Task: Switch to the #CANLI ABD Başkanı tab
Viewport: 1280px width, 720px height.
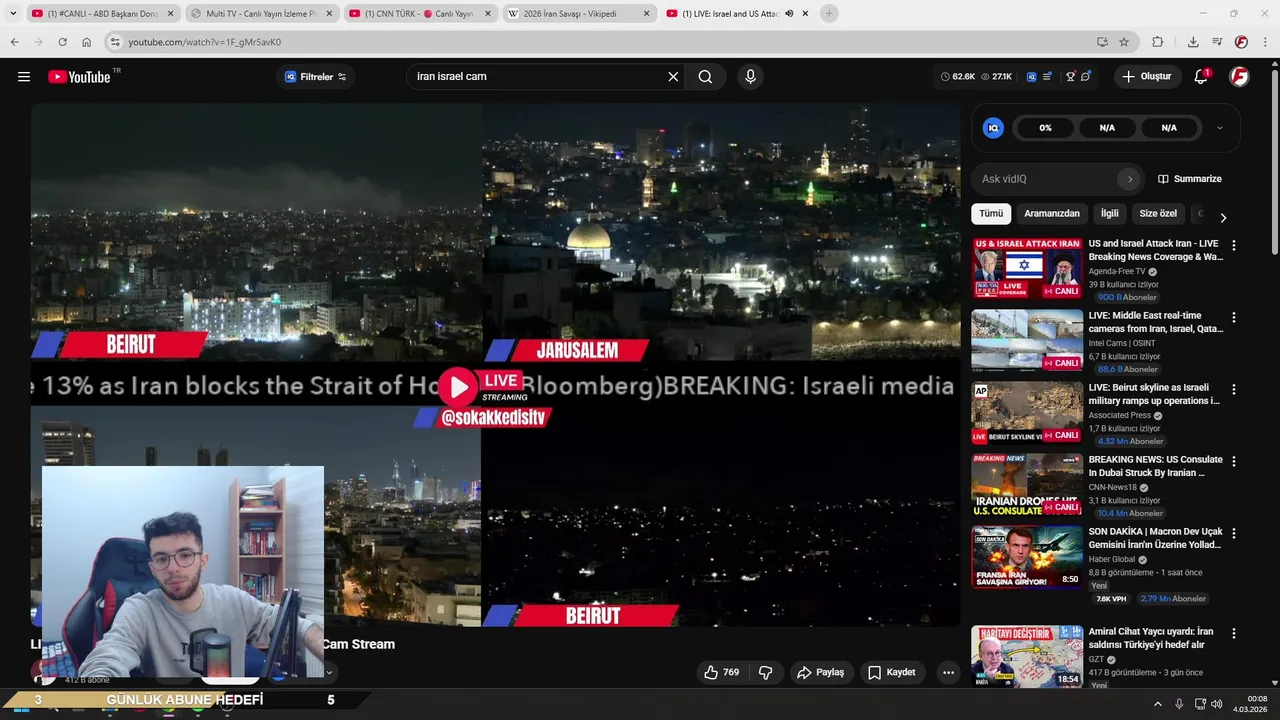Action: 102,14
